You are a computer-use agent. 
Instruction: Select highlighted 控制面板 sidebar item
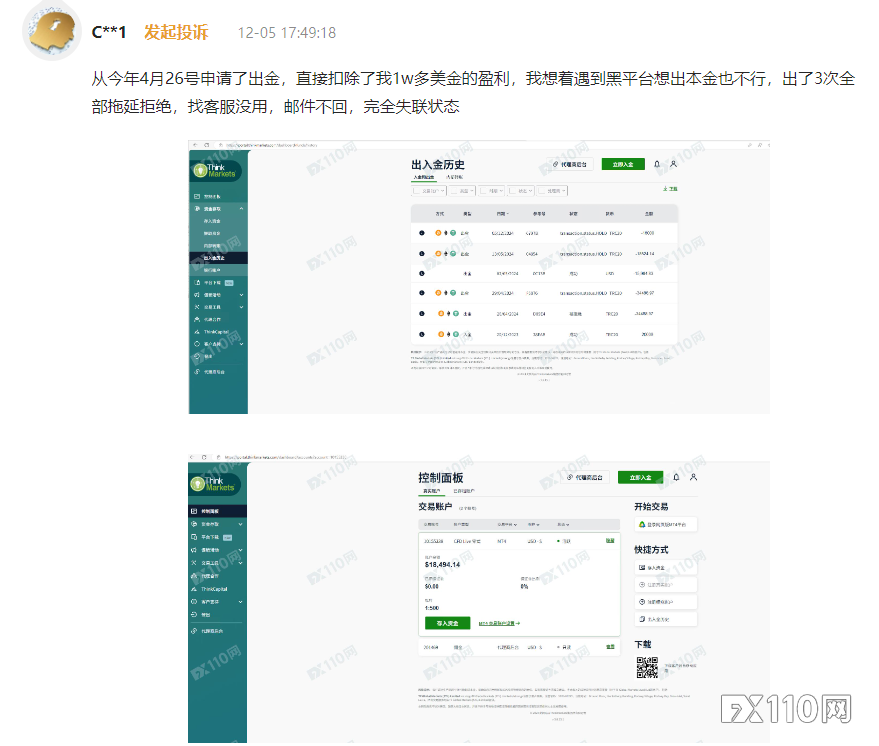[x=218, y=511]
